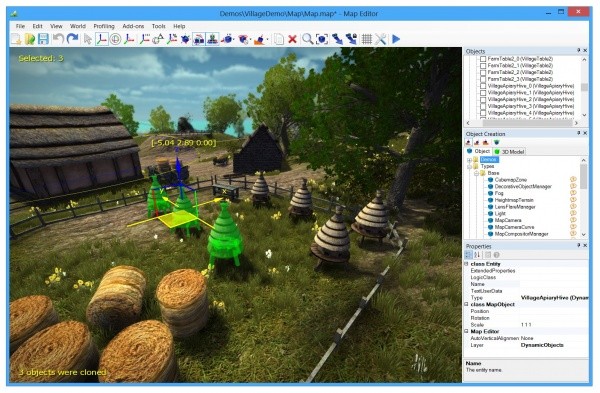This screenshot has width=600, height=393.
Task: Open the Add-ons menu
Action: click(x=133, y=26)
